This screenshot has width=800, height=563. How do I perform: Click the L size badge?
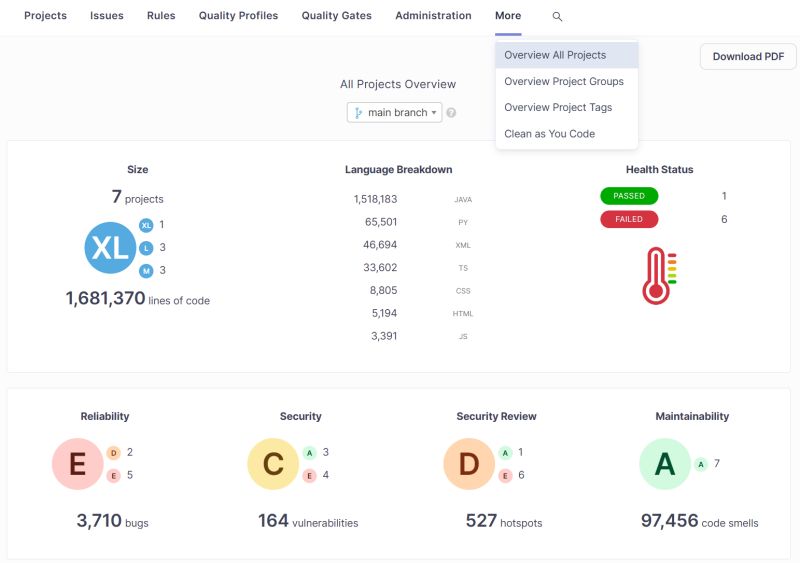146,248
